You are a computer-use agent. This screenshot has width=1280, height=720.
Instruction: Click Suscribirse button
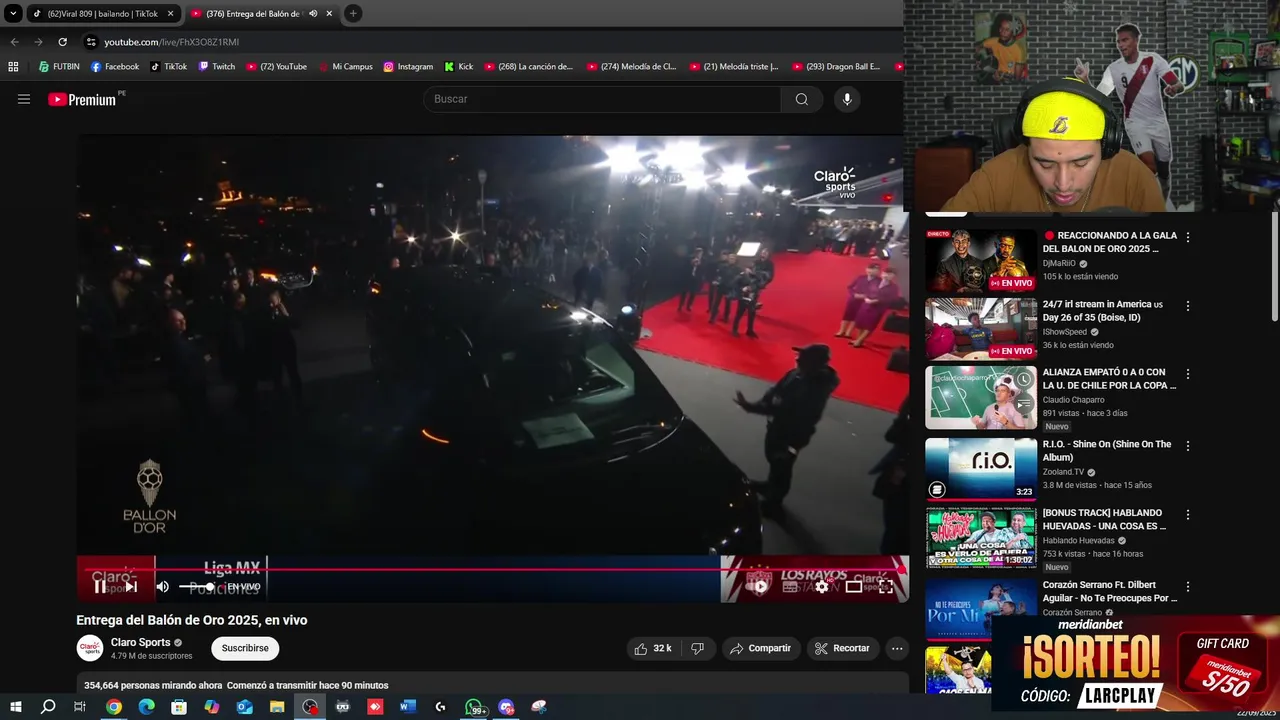point(245,648)
